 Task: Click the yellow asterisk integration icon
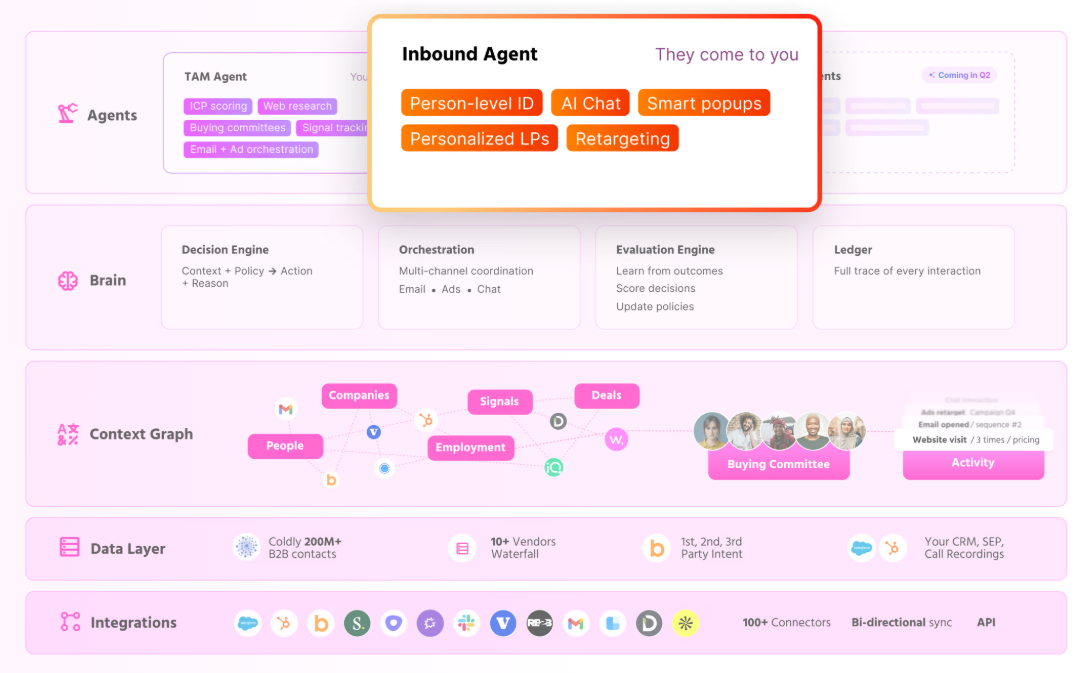(685, 623)
